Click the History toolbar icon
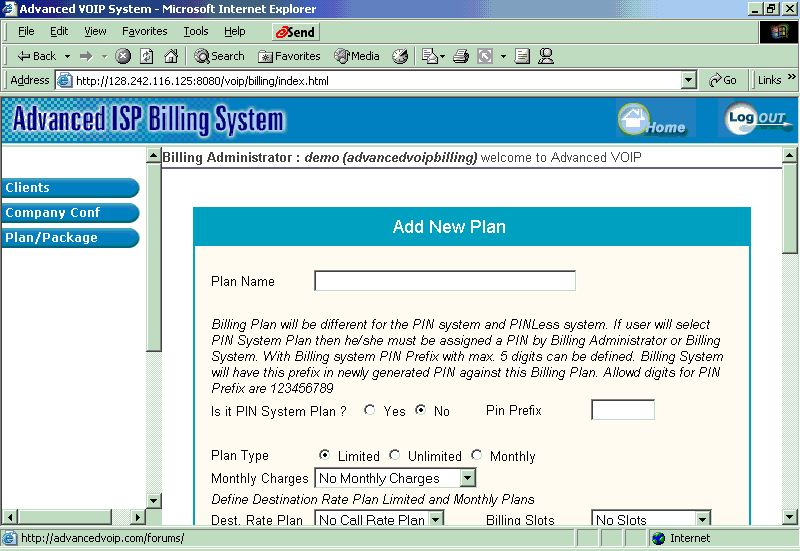 (x=400, y=56)
